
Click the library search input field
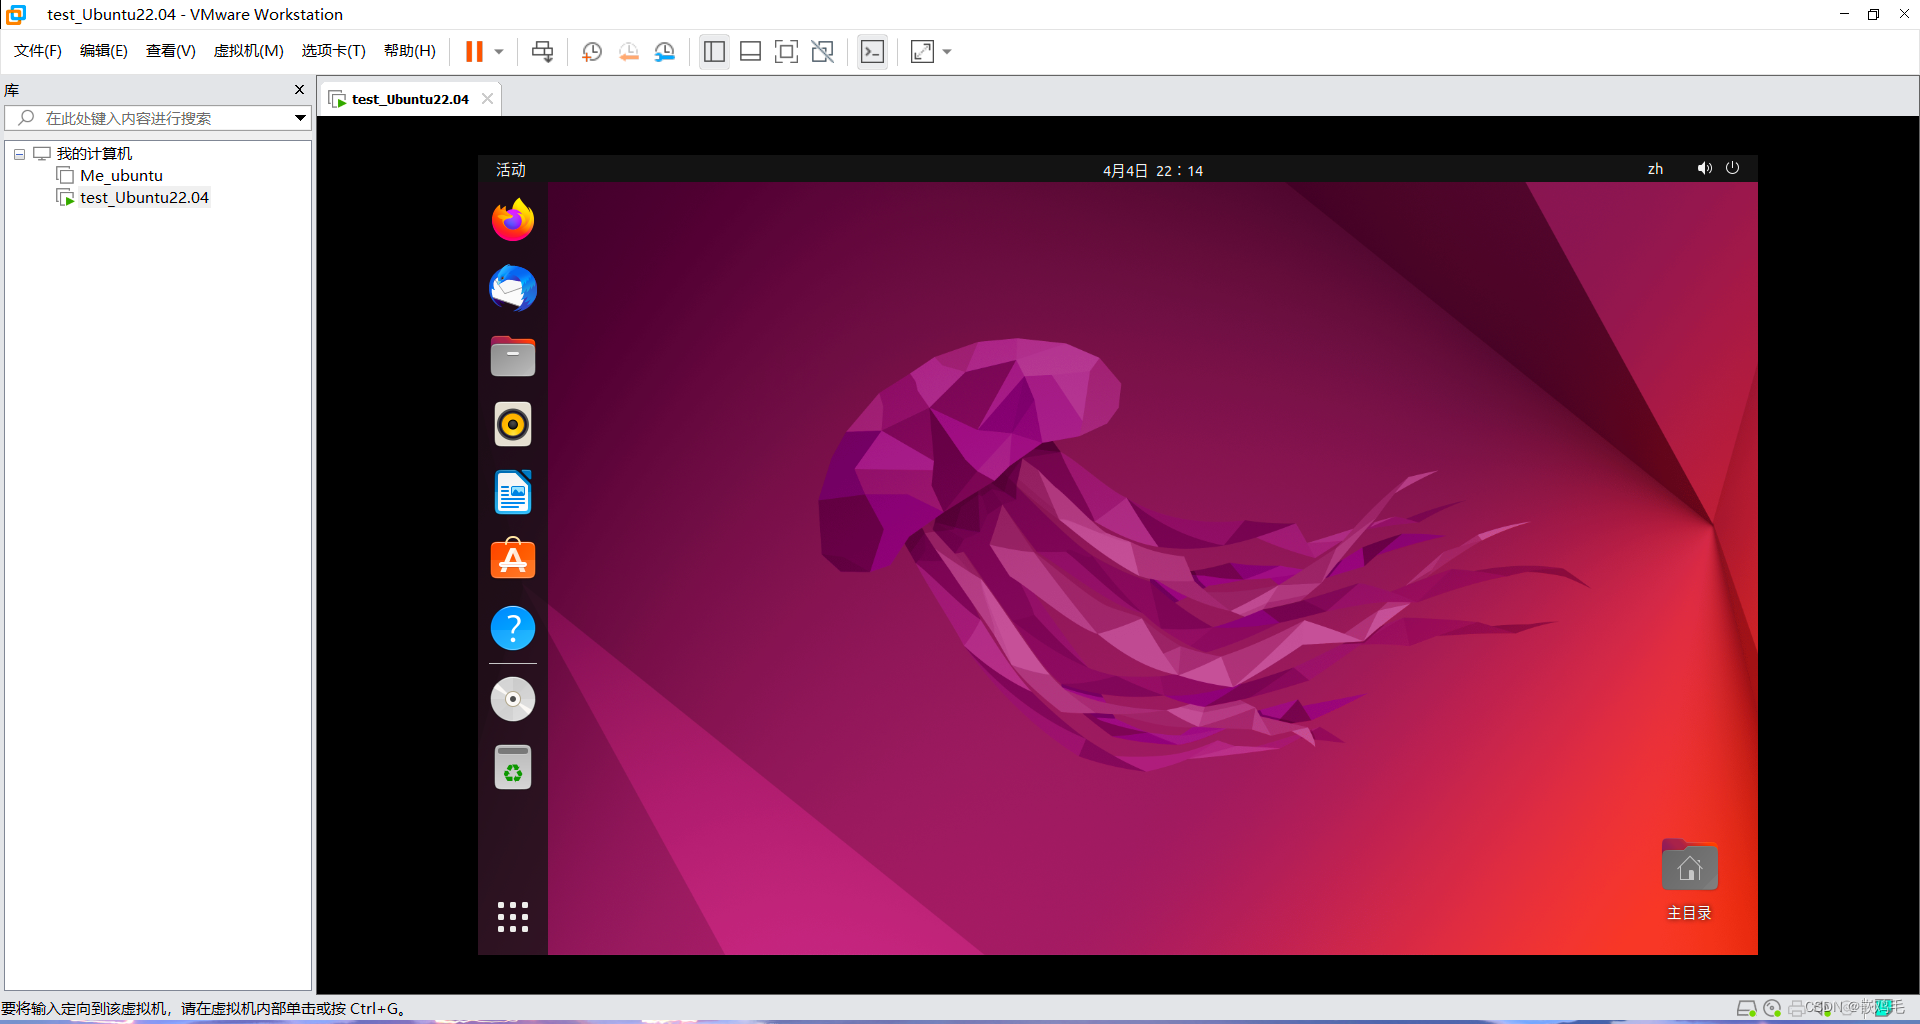(x=150, y=118)
